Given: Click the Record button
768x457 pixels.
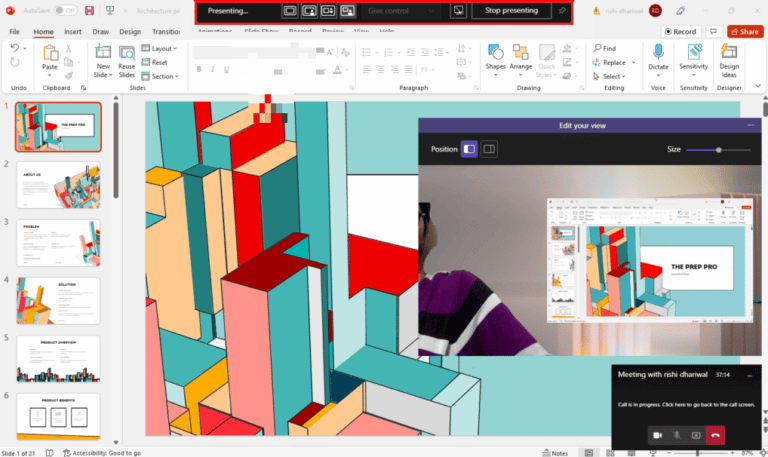Looking at the screenshot, I should point(681,32).
